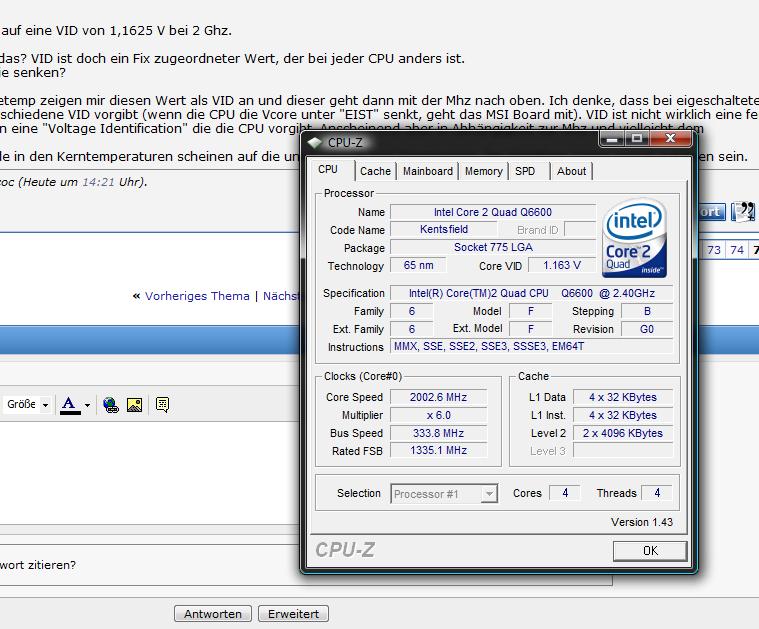Click the Package value Socket 775 LGA
This screenshot has height=629, width=759.
(493, 247)
